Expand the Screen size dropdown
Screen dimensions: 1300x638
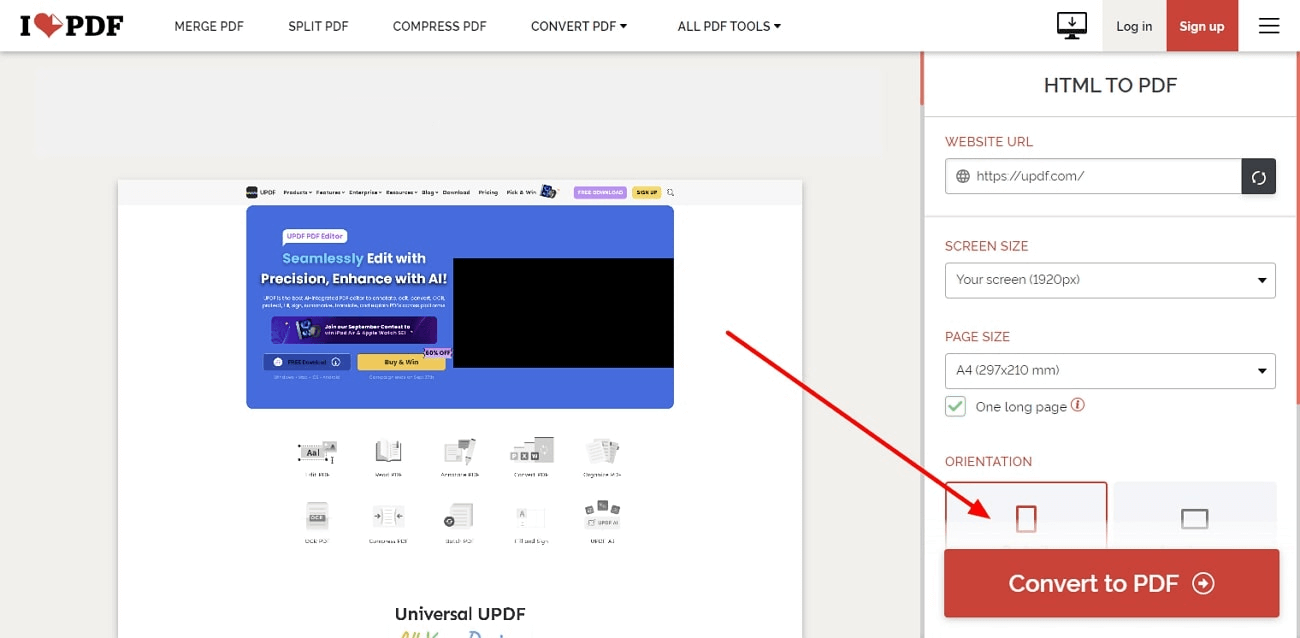click(x=1110, y=280)
